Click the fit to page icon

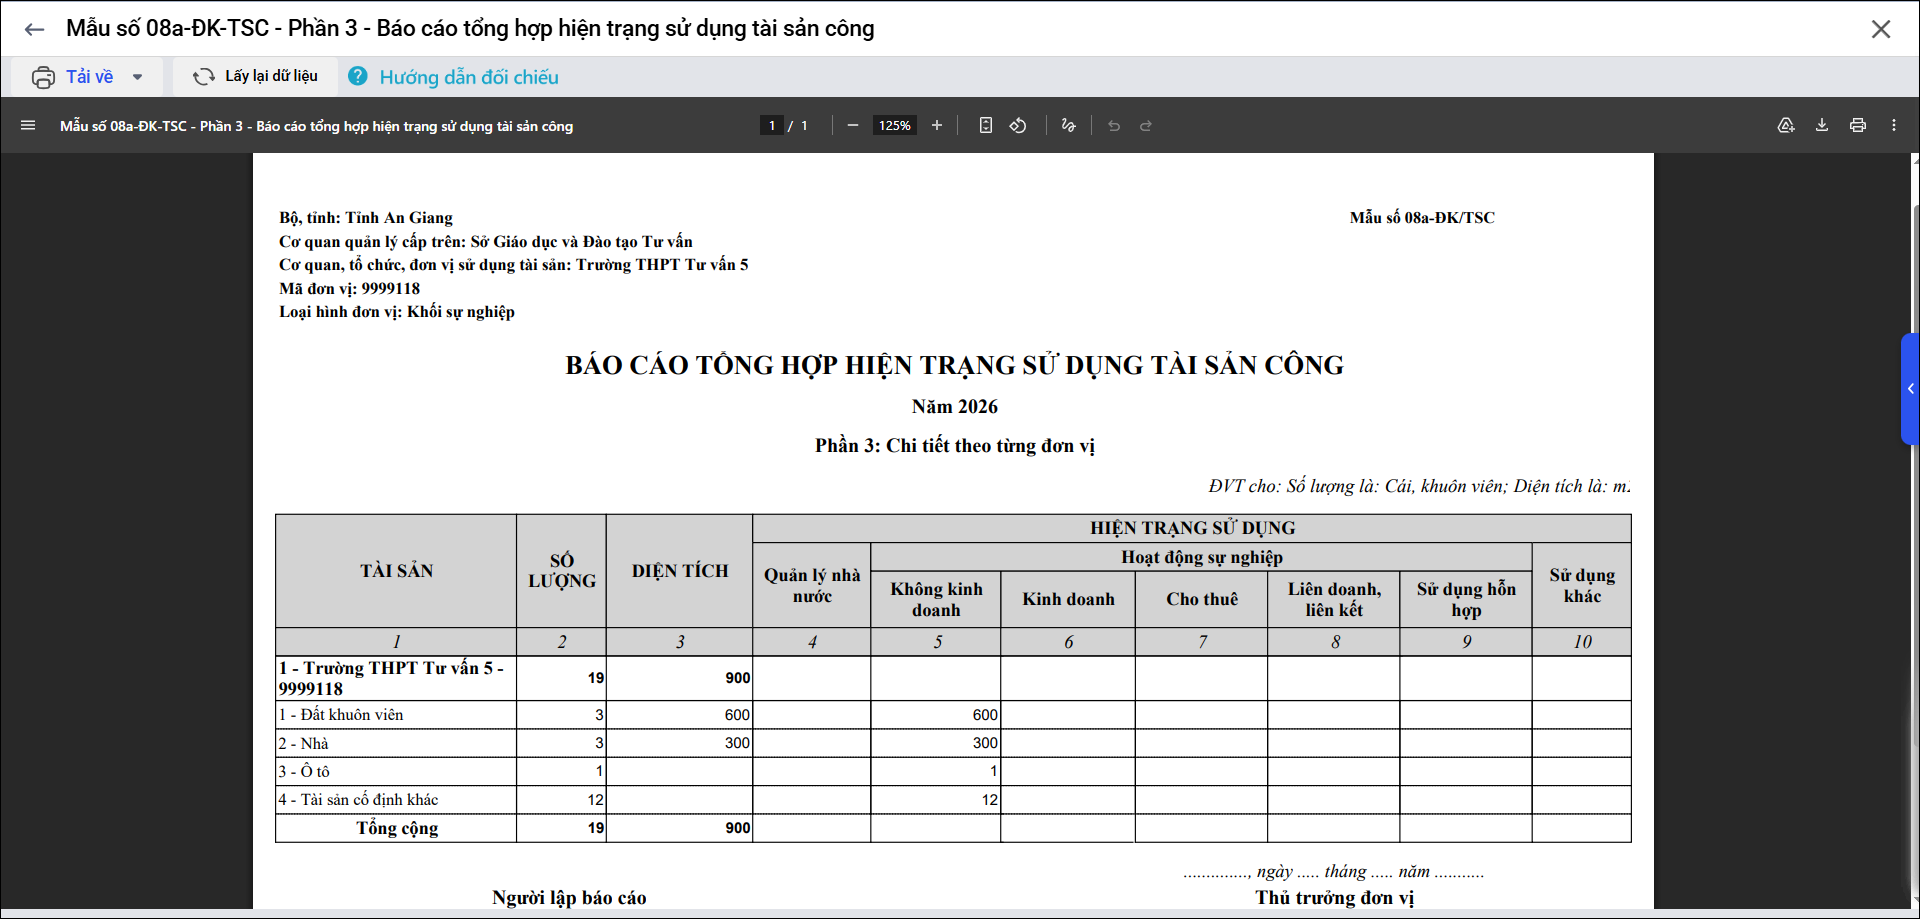coord(986,126)
